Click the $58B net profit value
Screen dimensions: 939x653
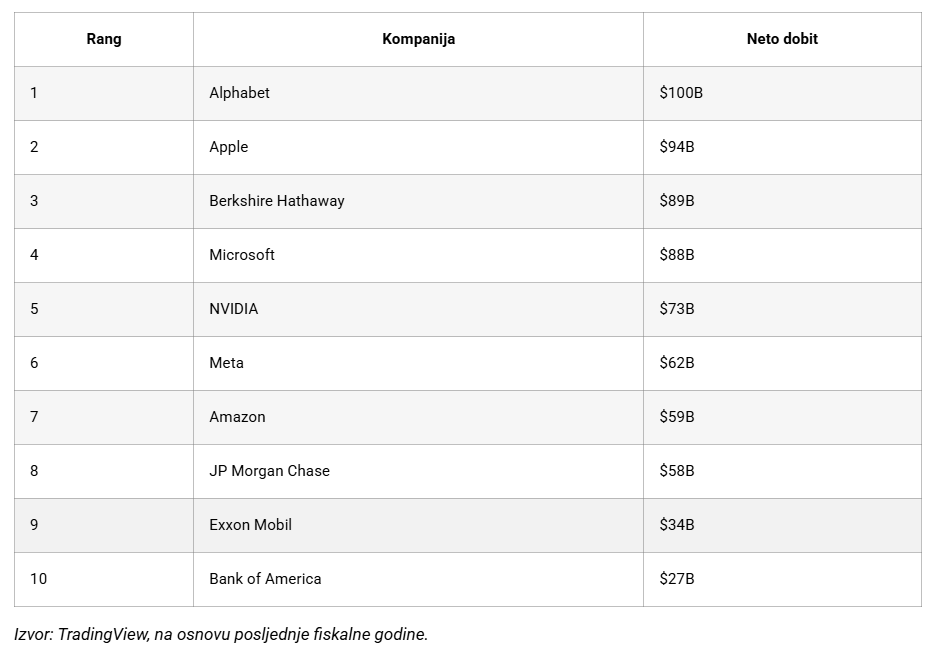pyautogui.click(x=677, y=471)
